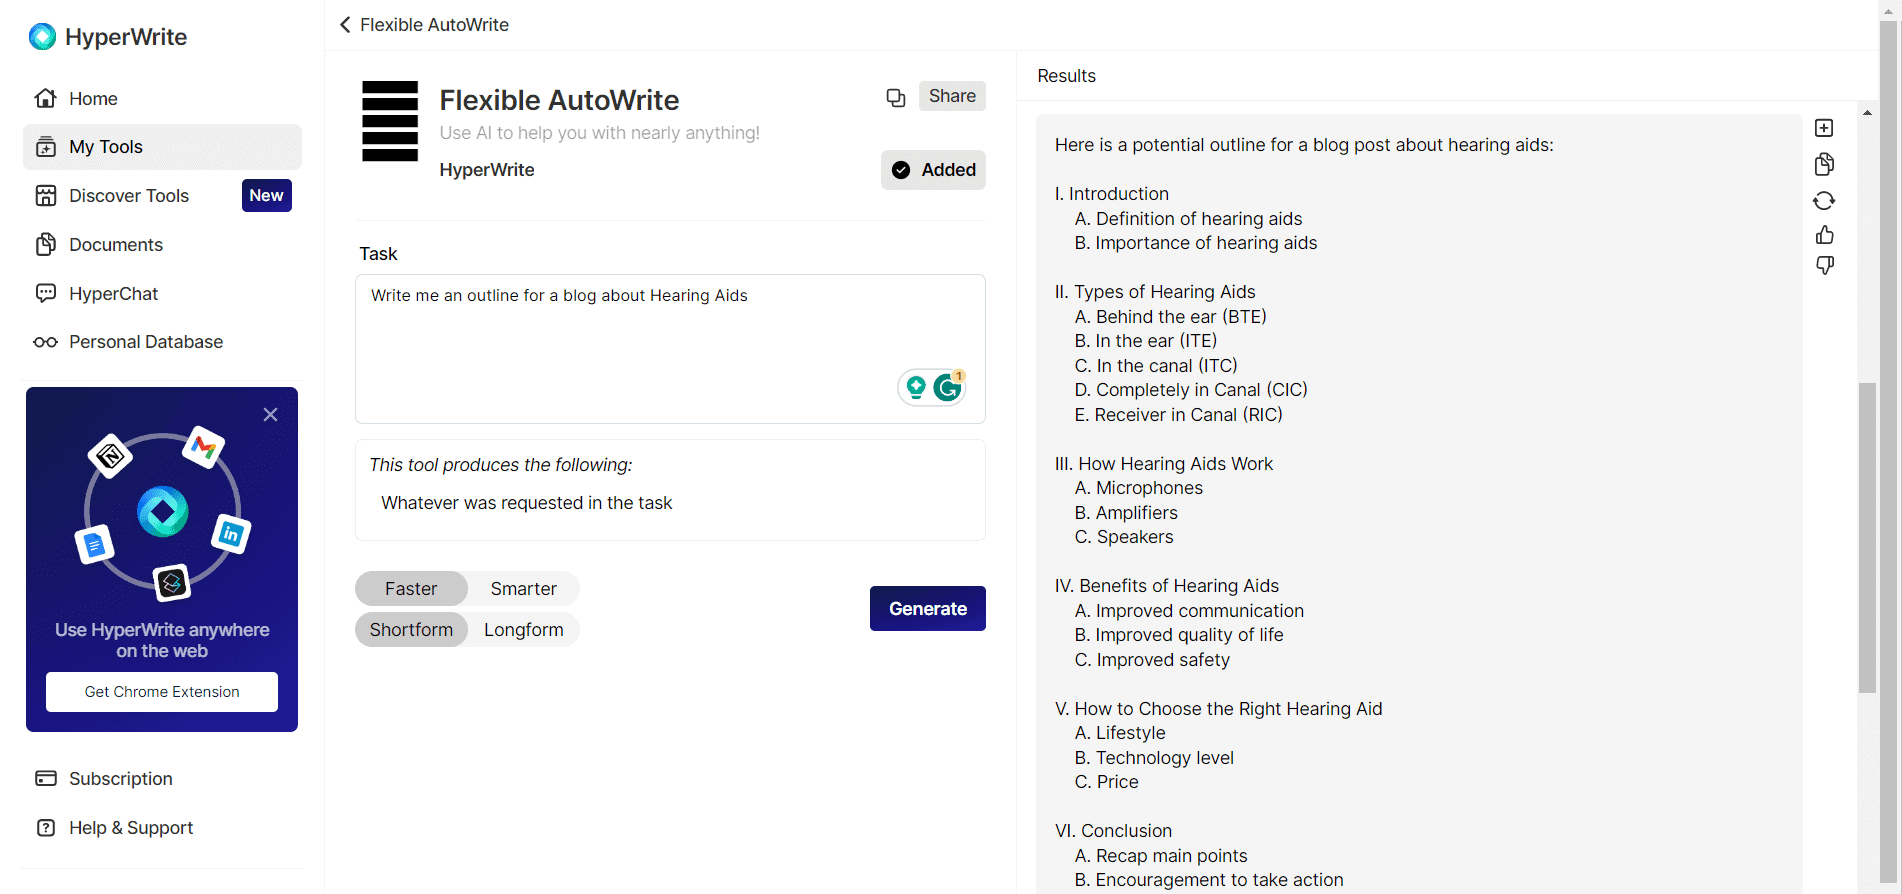Select Shortform output length
This screenshot has width=1902, height=894.
(x=411, y=630)
